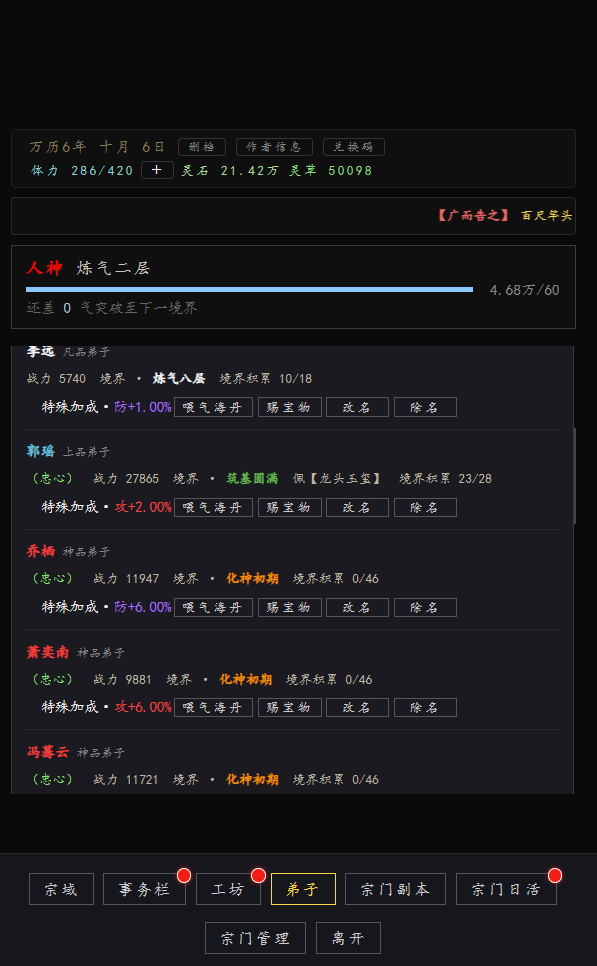Screen dimensions: 597x966
Task: Click 乔栖's 防+6.00% bonus text
Action: click(x=143, y=607)
